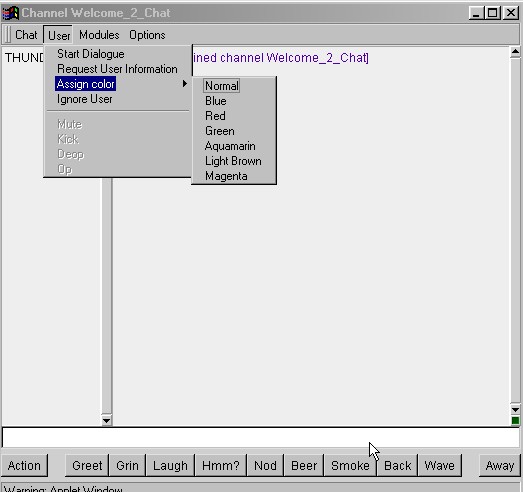Choose Light Brown color entry
Screen dimensions: 523x492
pyautogui.click(x=233, y=161)
